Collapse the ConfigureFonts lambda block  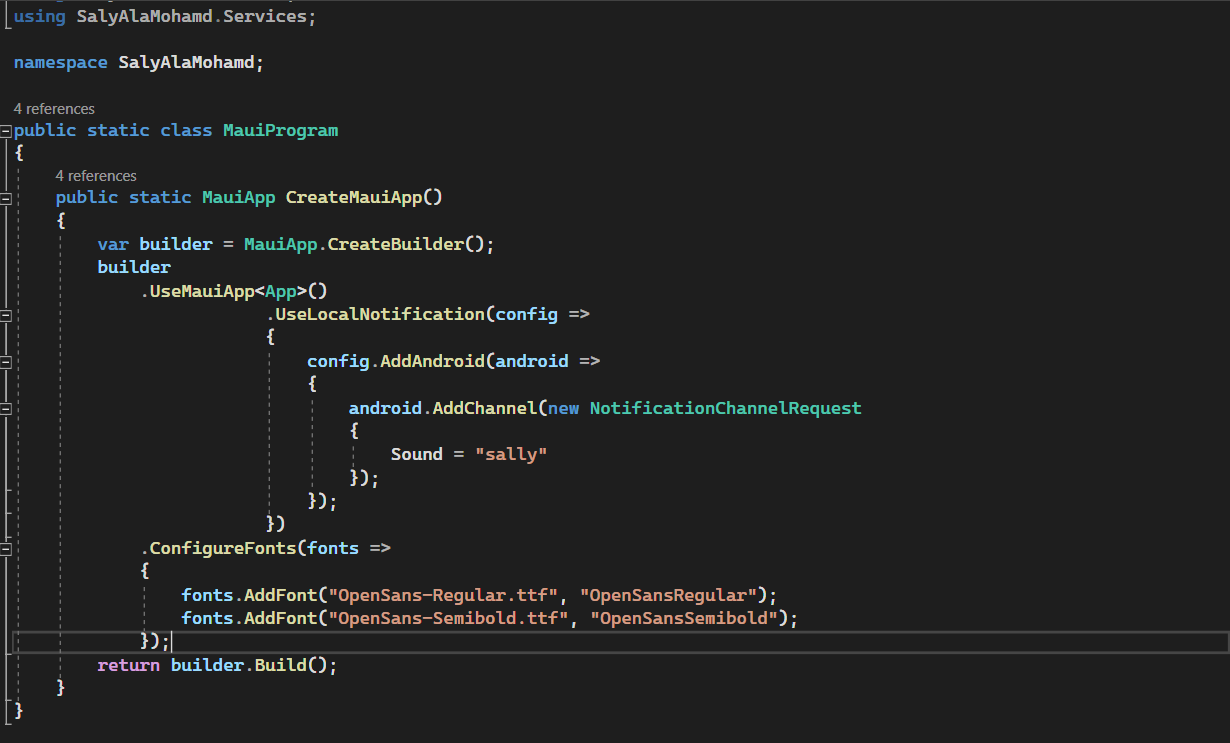[x=6, y=549]
